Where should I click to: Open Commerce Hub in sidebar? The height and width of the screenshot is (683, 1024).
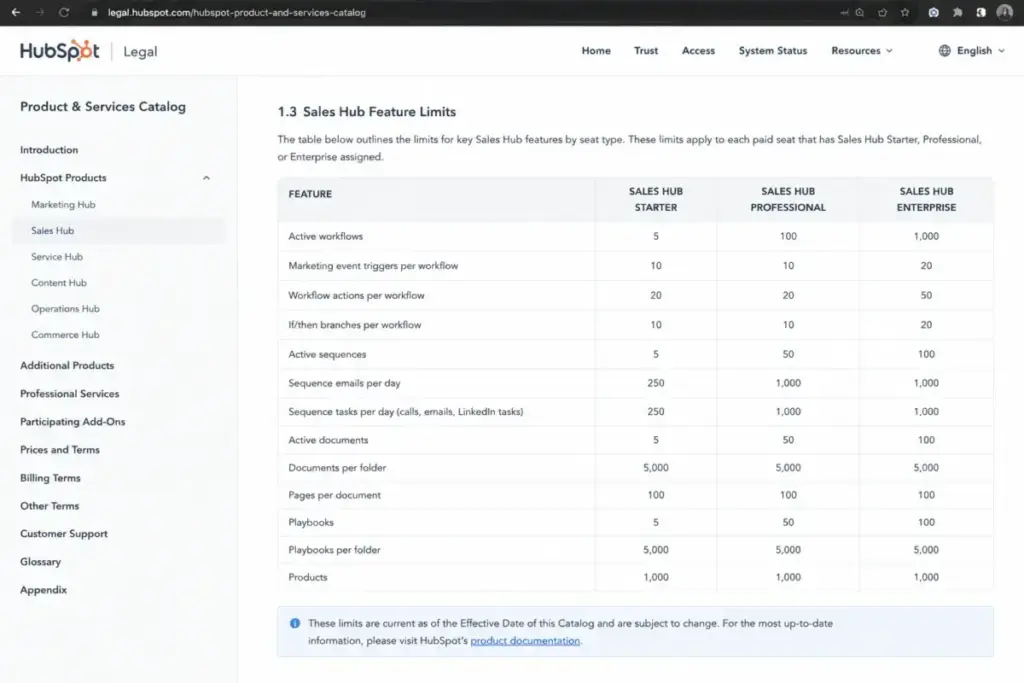tap(65, 334)
